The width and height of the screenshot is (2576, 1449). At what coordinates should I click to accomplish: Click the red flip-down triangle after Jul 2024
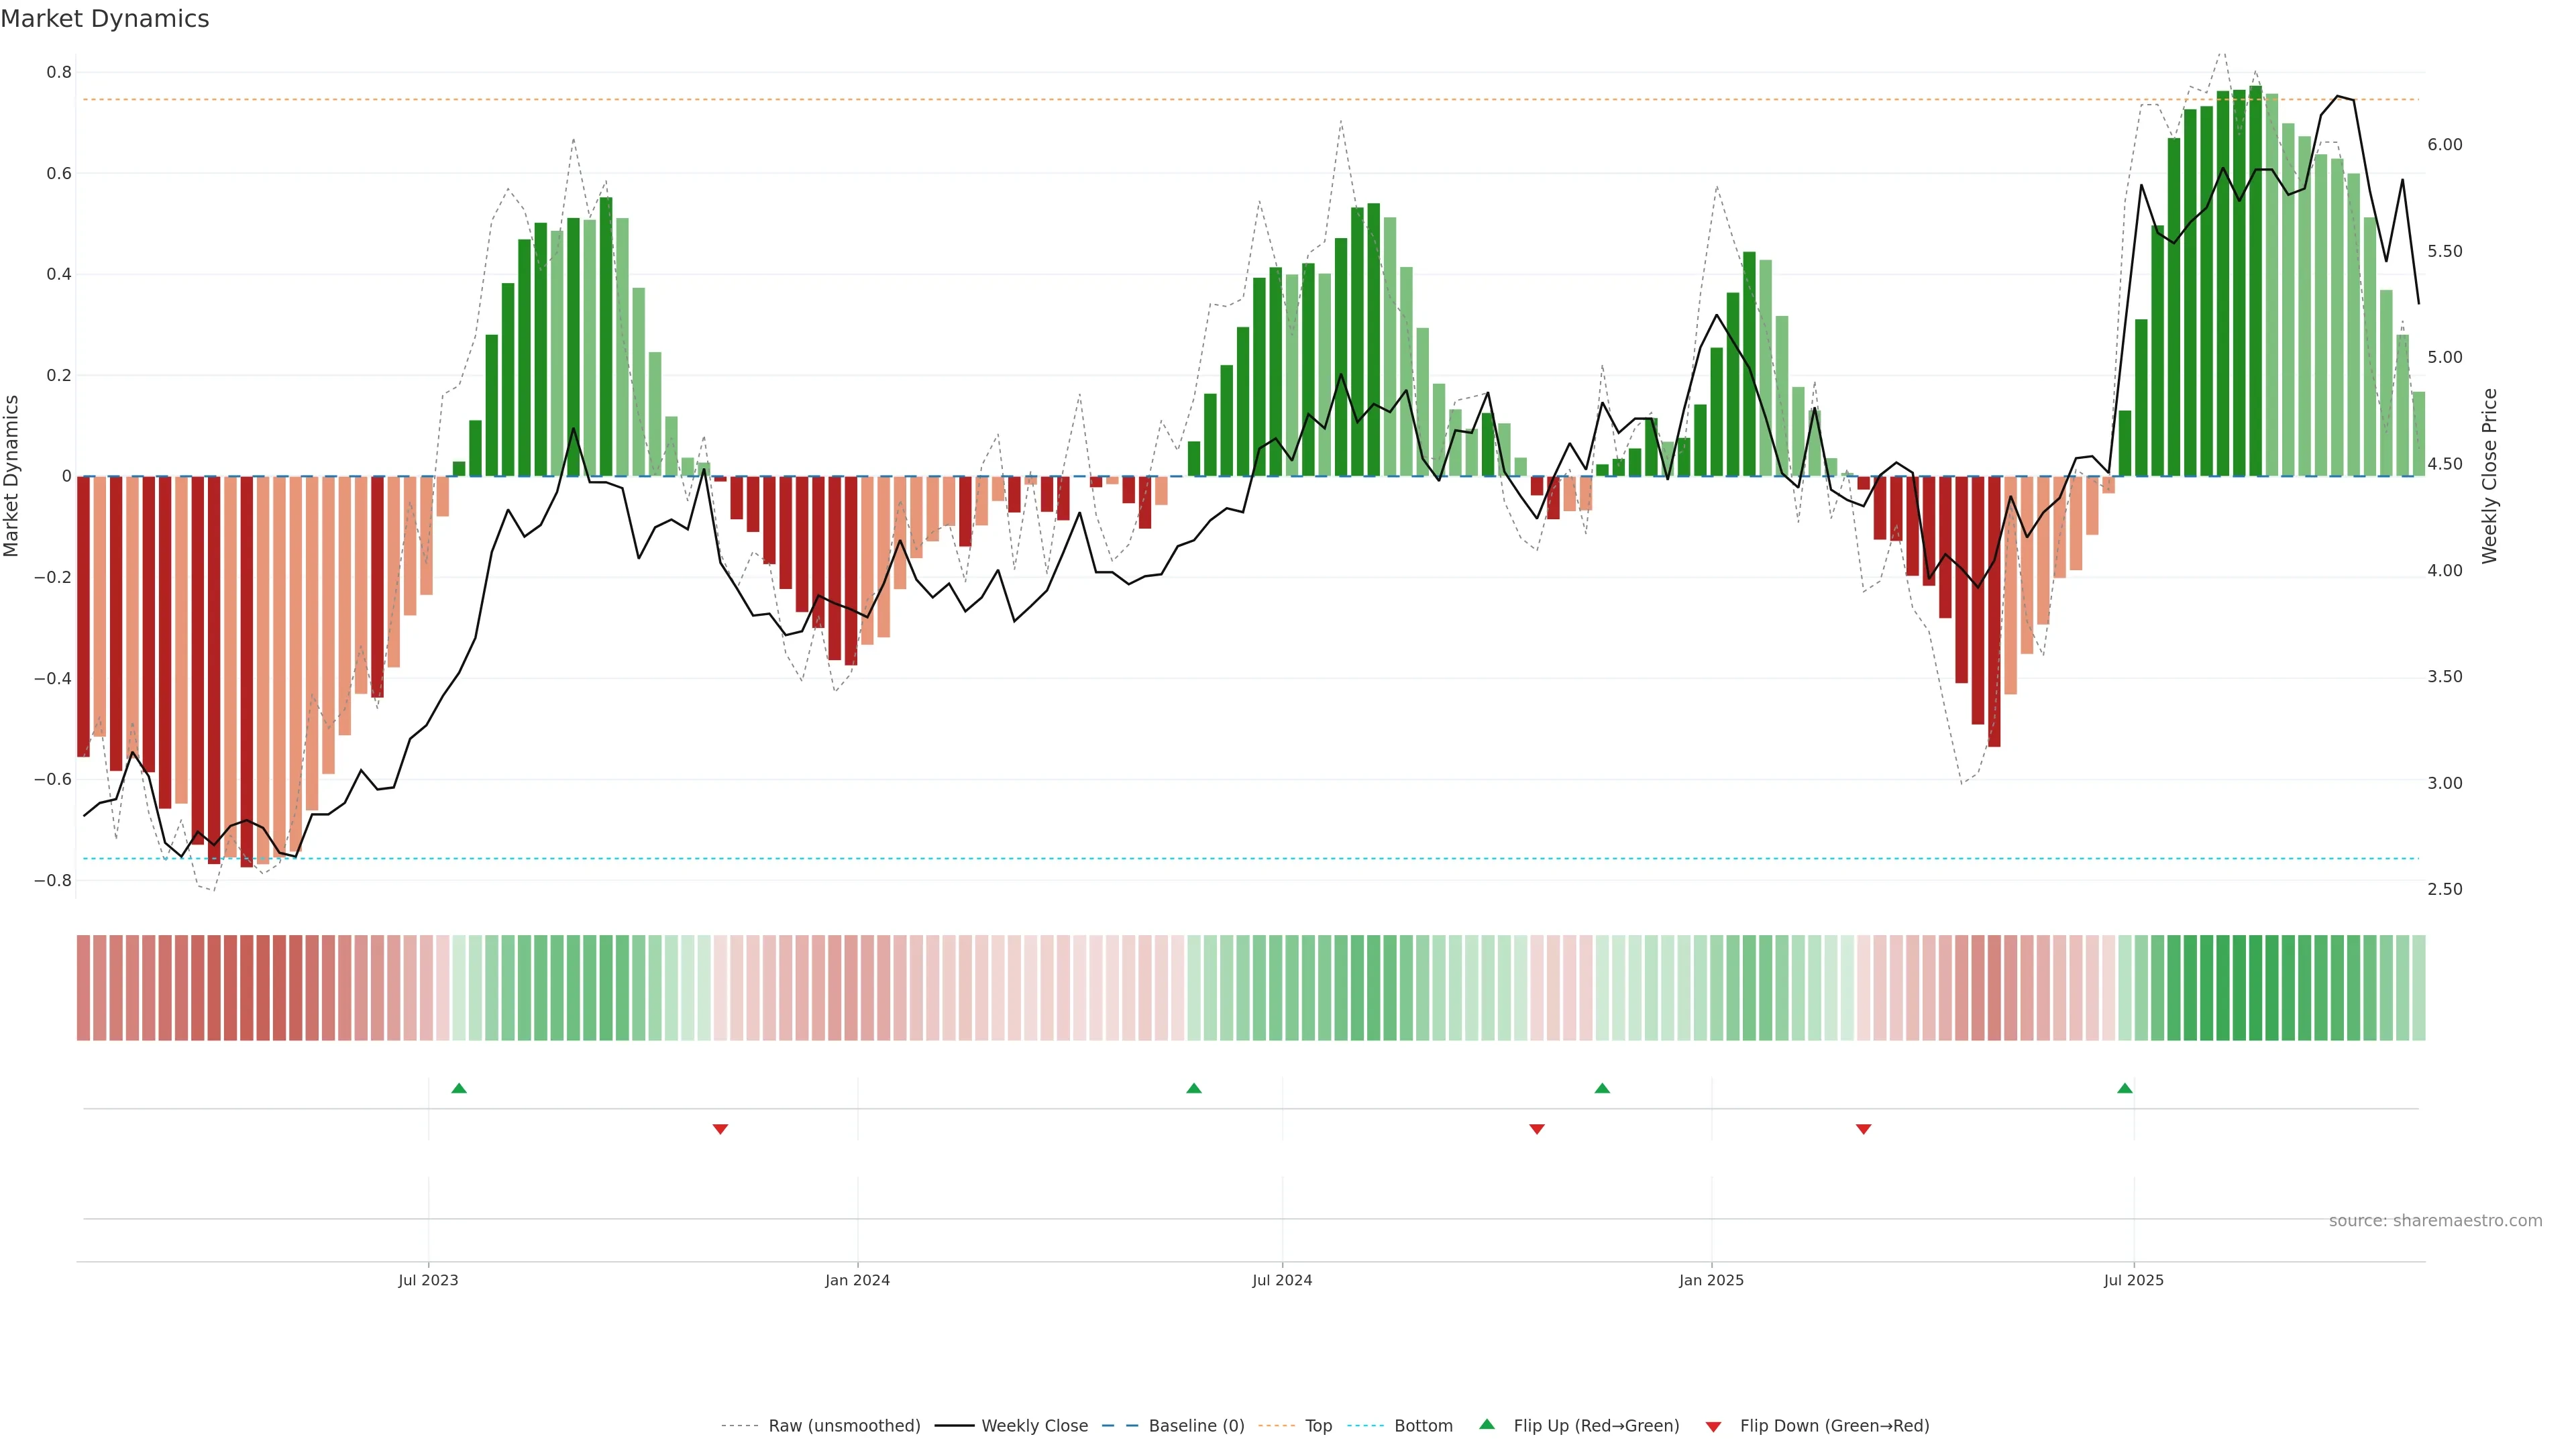point(1537,1129)
